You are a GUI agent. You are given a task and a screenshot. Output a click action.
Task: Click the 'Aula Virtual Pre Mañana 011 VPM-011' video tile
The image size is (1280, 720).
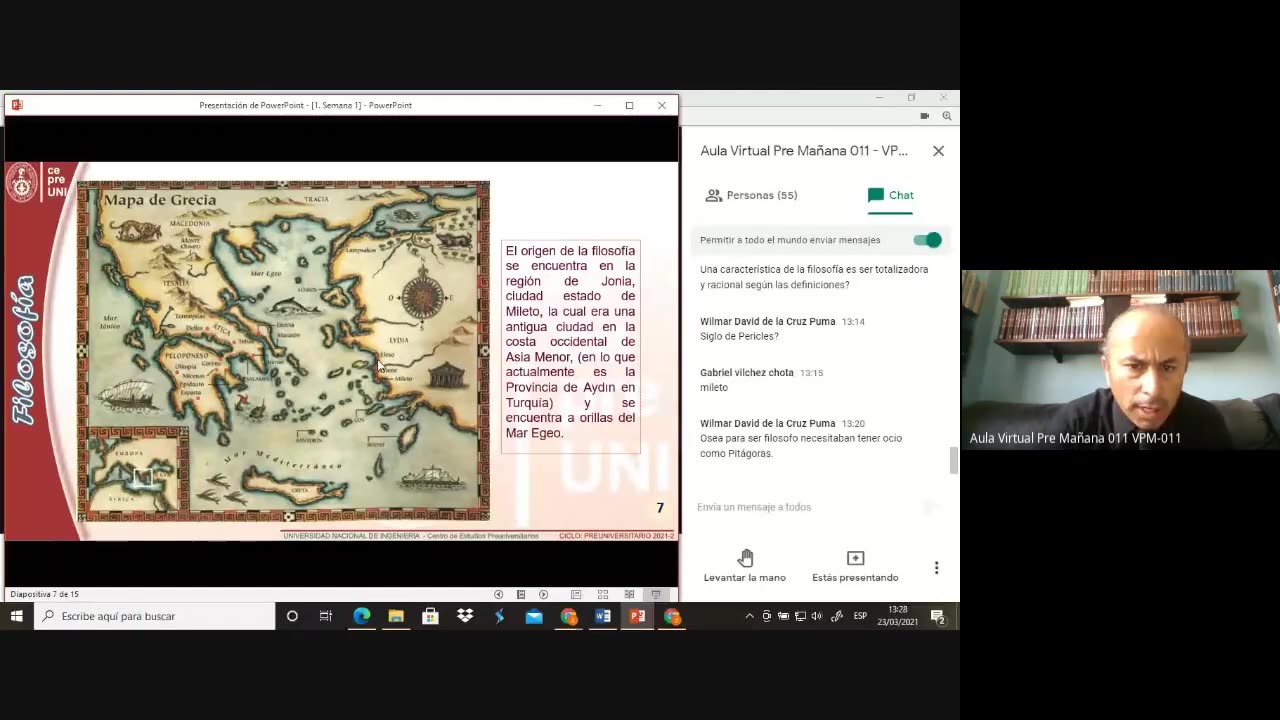point(1120,359)
